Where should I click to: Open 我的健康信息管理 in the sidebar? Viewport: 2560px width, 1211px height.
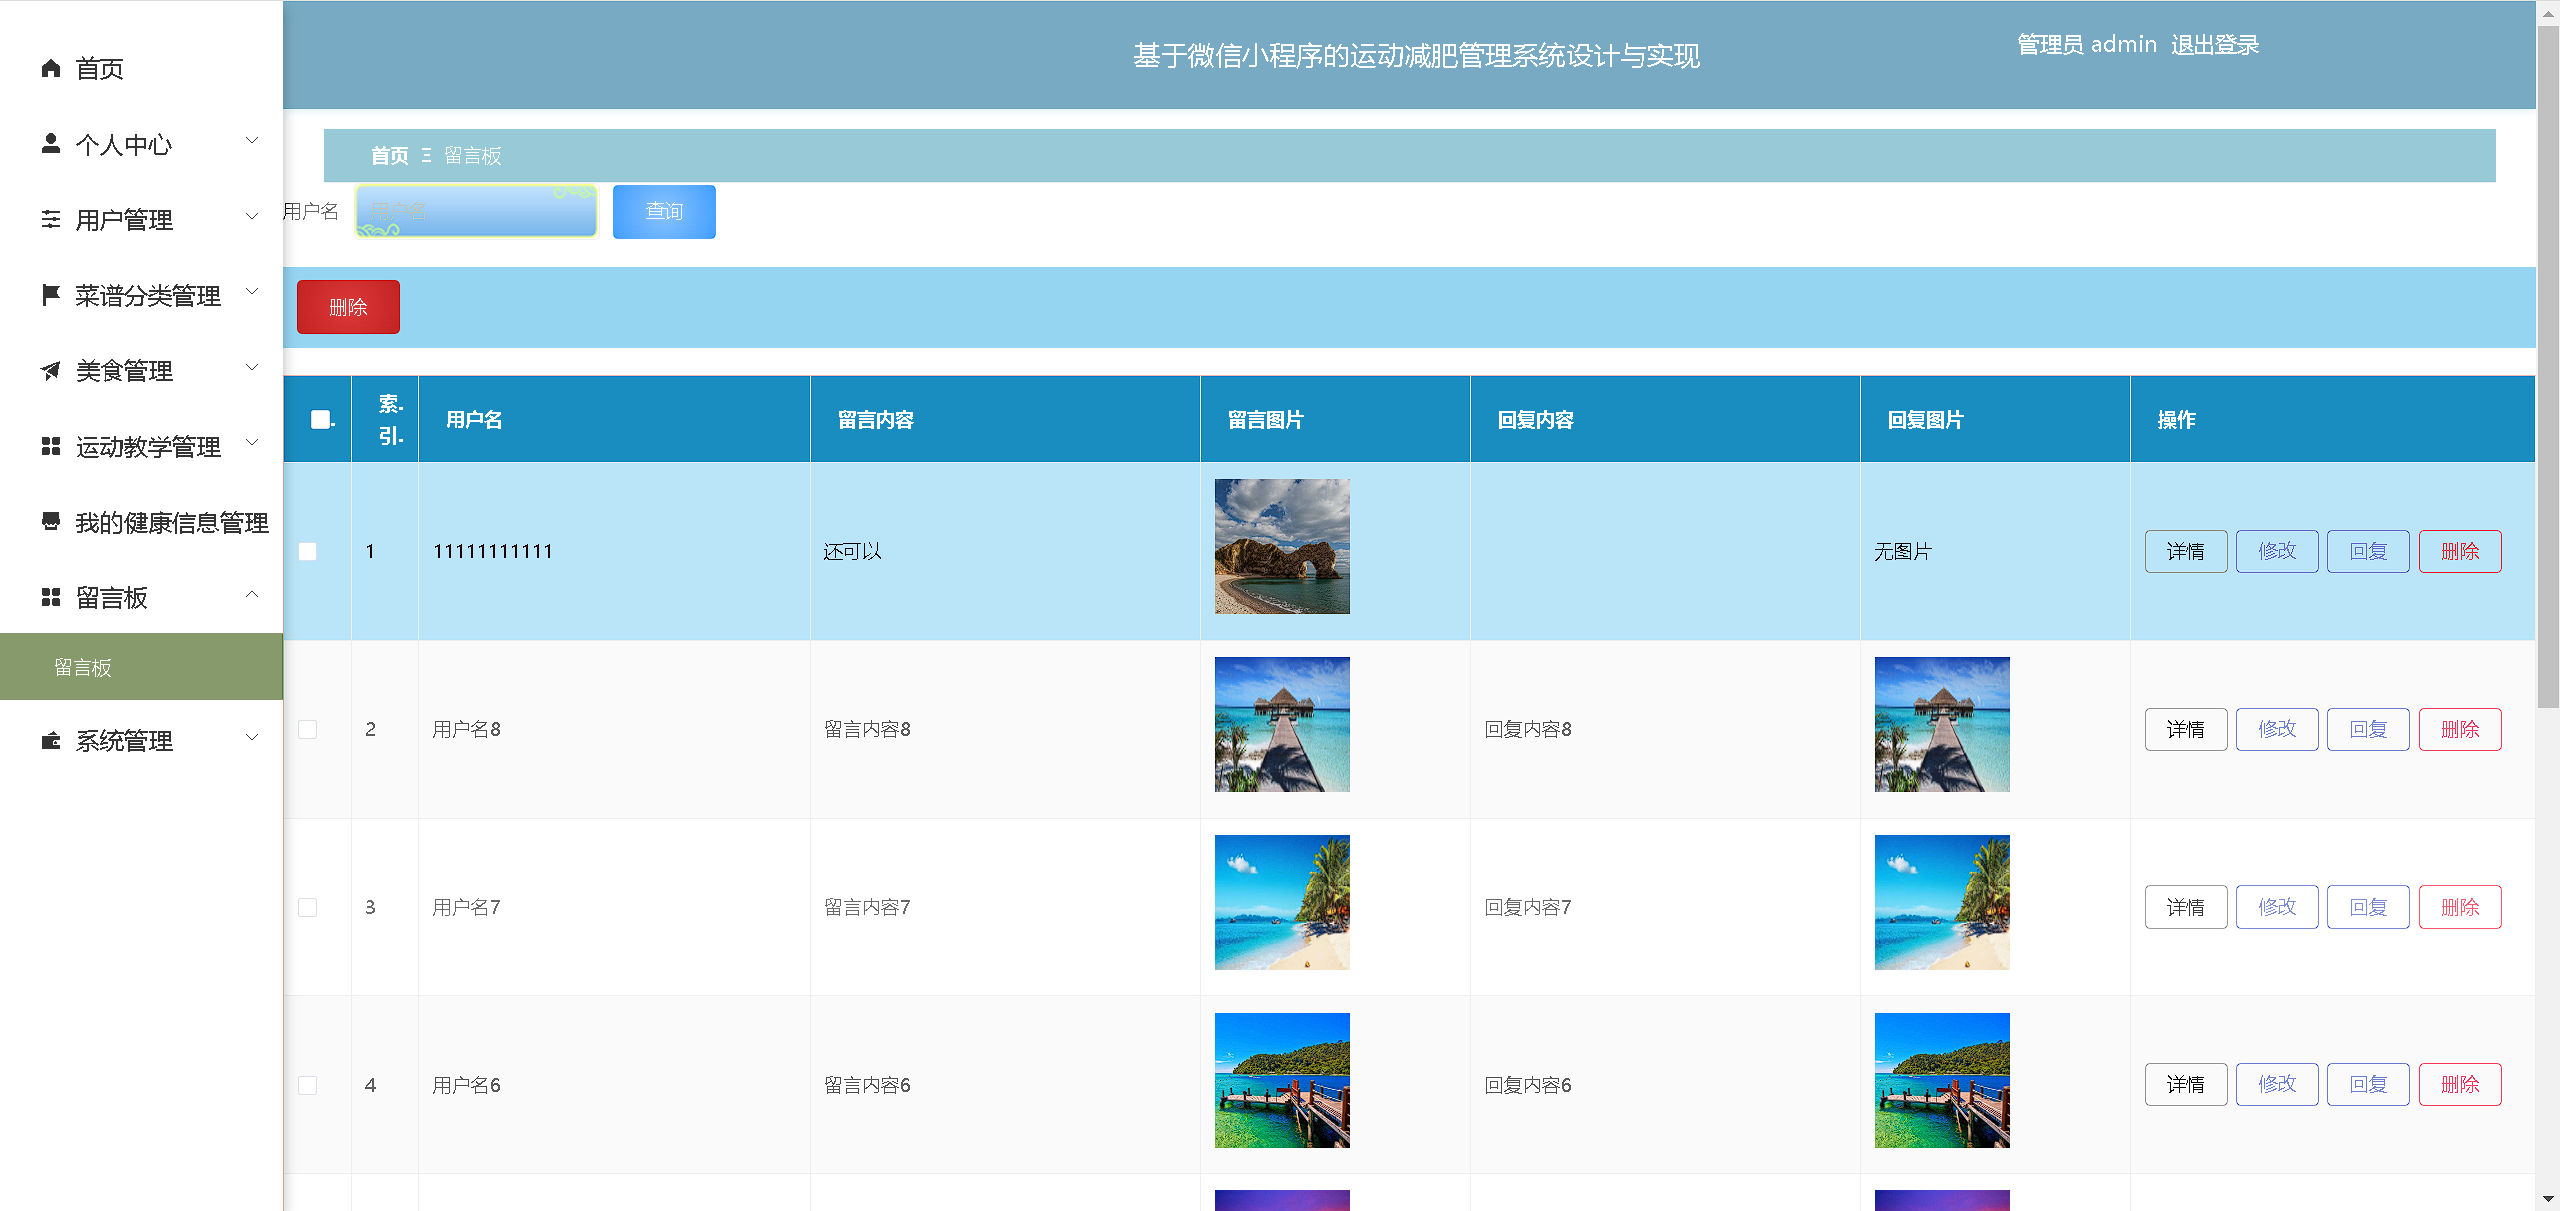click(141, 522)
